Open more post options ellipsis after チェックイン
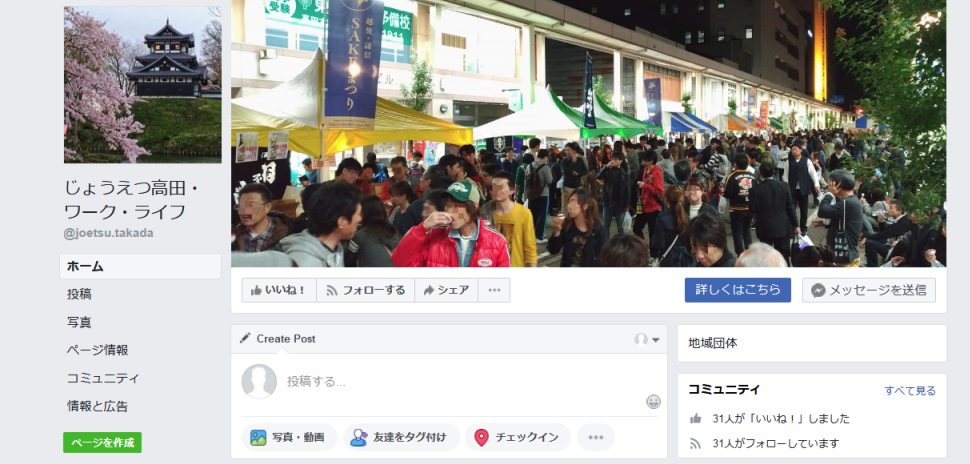Image resolution: width=970 pixels, height=464 pixels. point(596,437)
